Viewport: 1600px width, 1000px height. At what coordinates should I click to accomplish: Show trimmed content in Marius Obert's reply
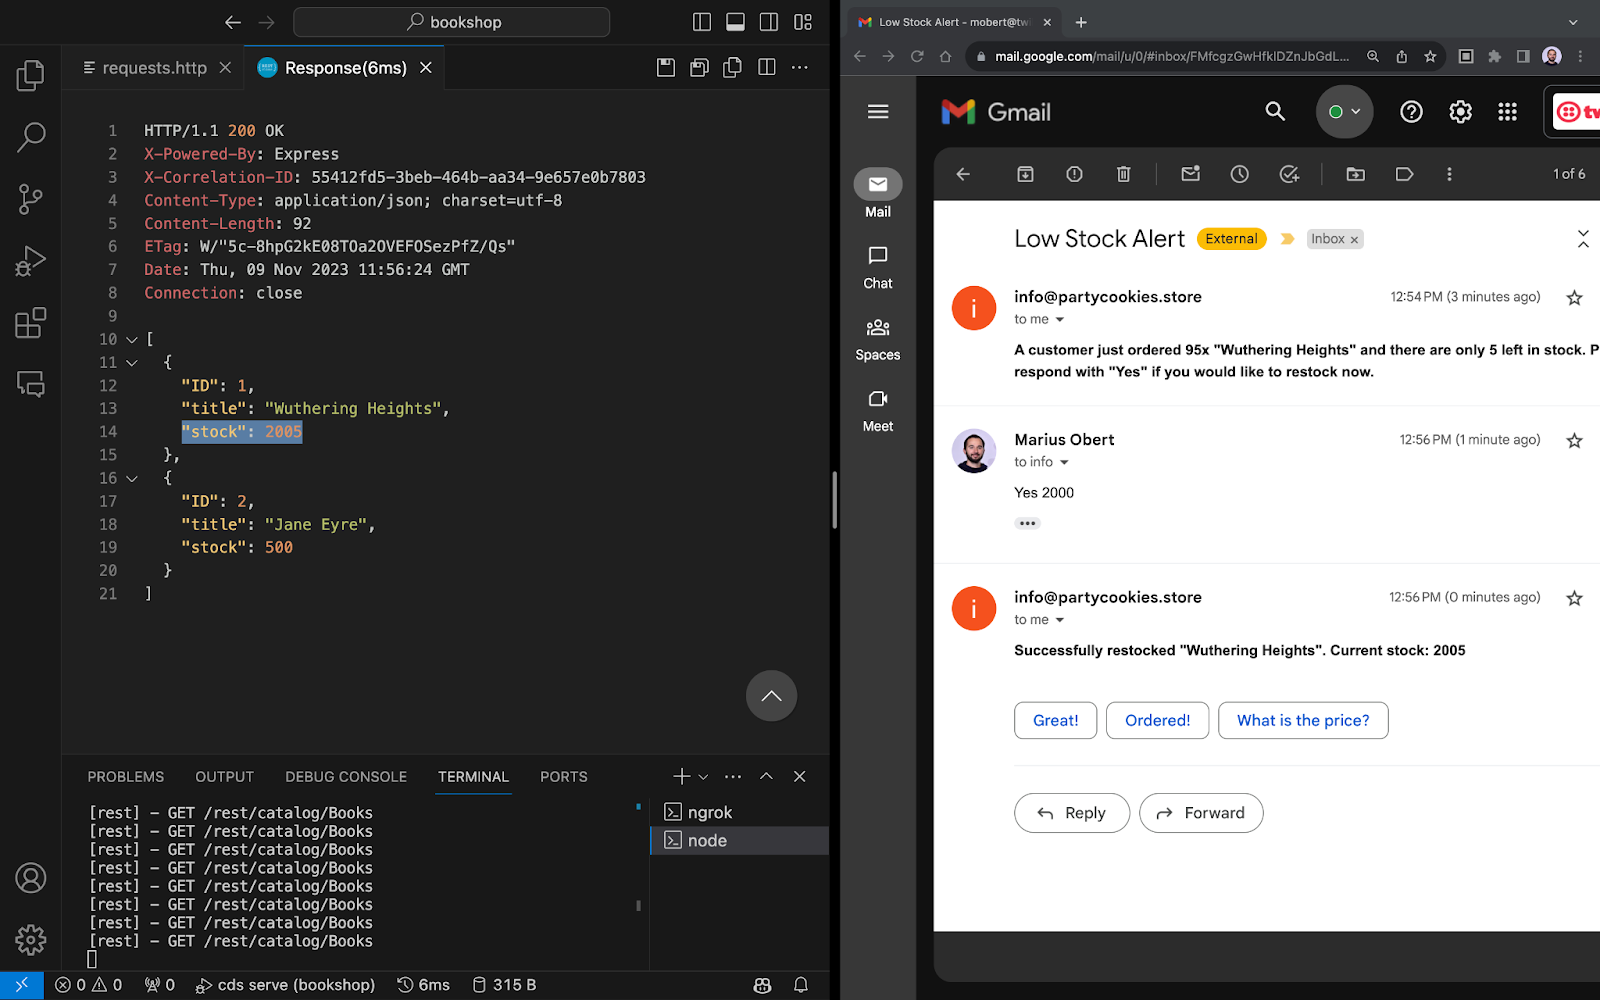coord(1027,523)
